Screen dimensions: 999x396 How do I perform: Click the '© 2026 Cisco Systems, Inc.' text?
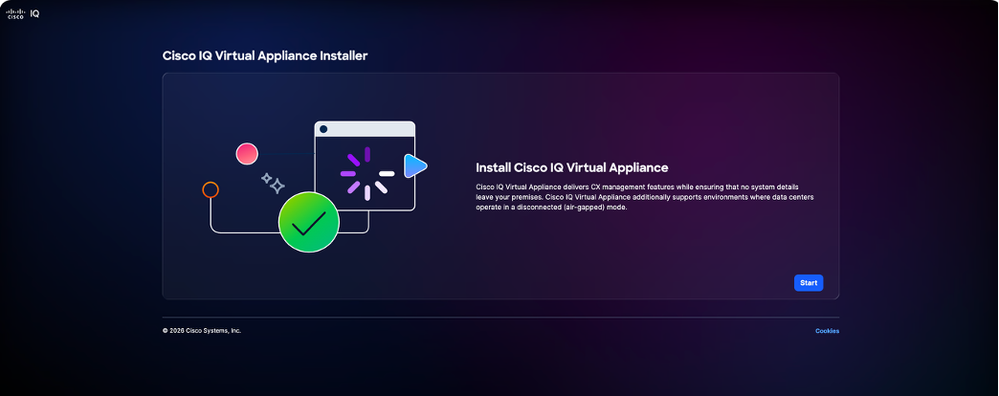coord(202,331)
